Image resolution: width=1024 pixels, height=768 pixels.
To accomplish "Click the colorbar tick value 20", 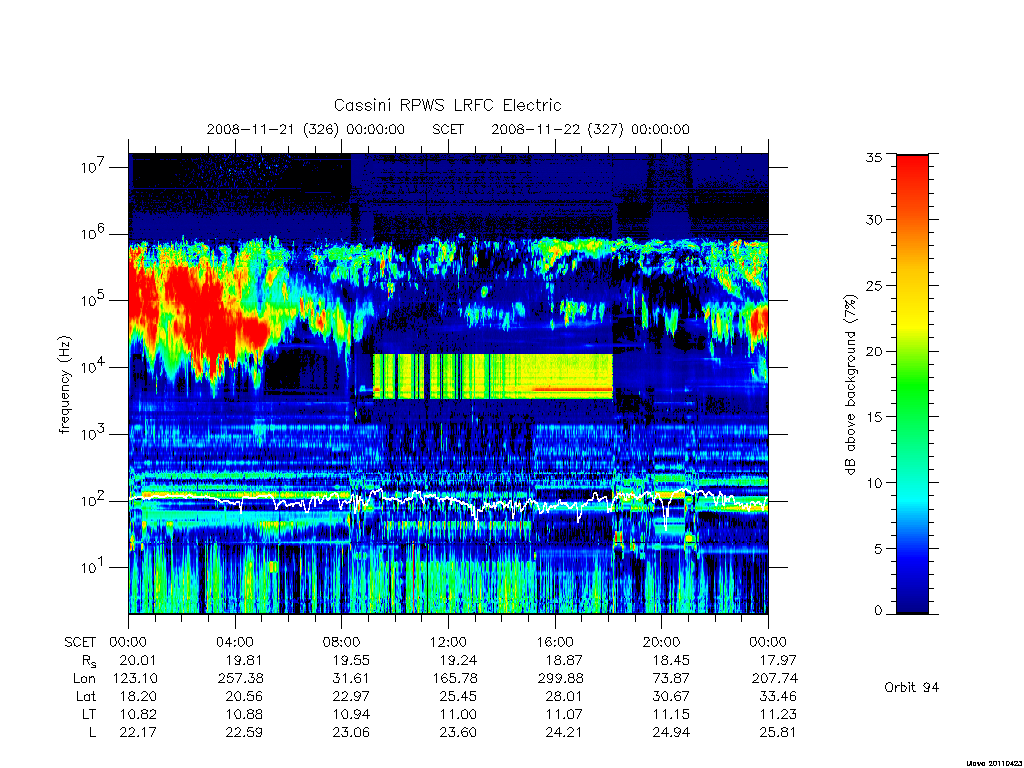I will click(873, 351).
